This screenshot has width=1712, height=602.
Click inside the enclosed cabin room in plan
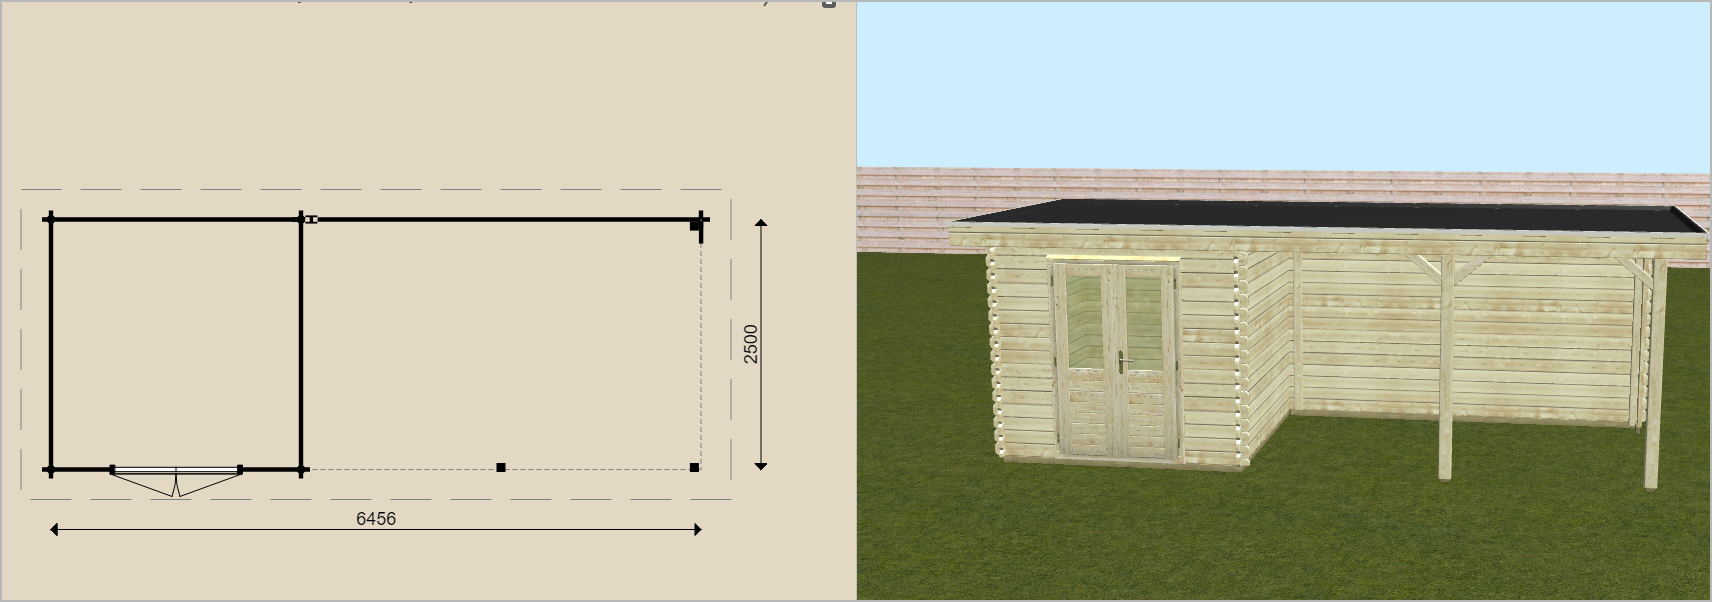[176, 344]
